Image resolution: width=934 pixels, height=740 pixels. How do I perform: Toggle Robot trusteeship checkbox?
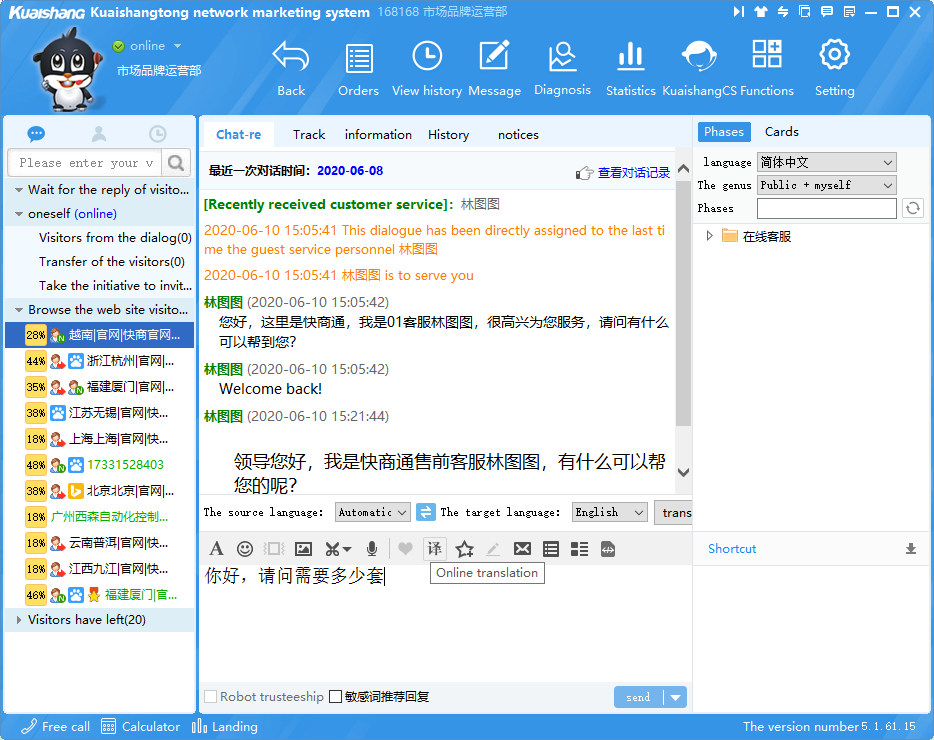click(210, 697)
